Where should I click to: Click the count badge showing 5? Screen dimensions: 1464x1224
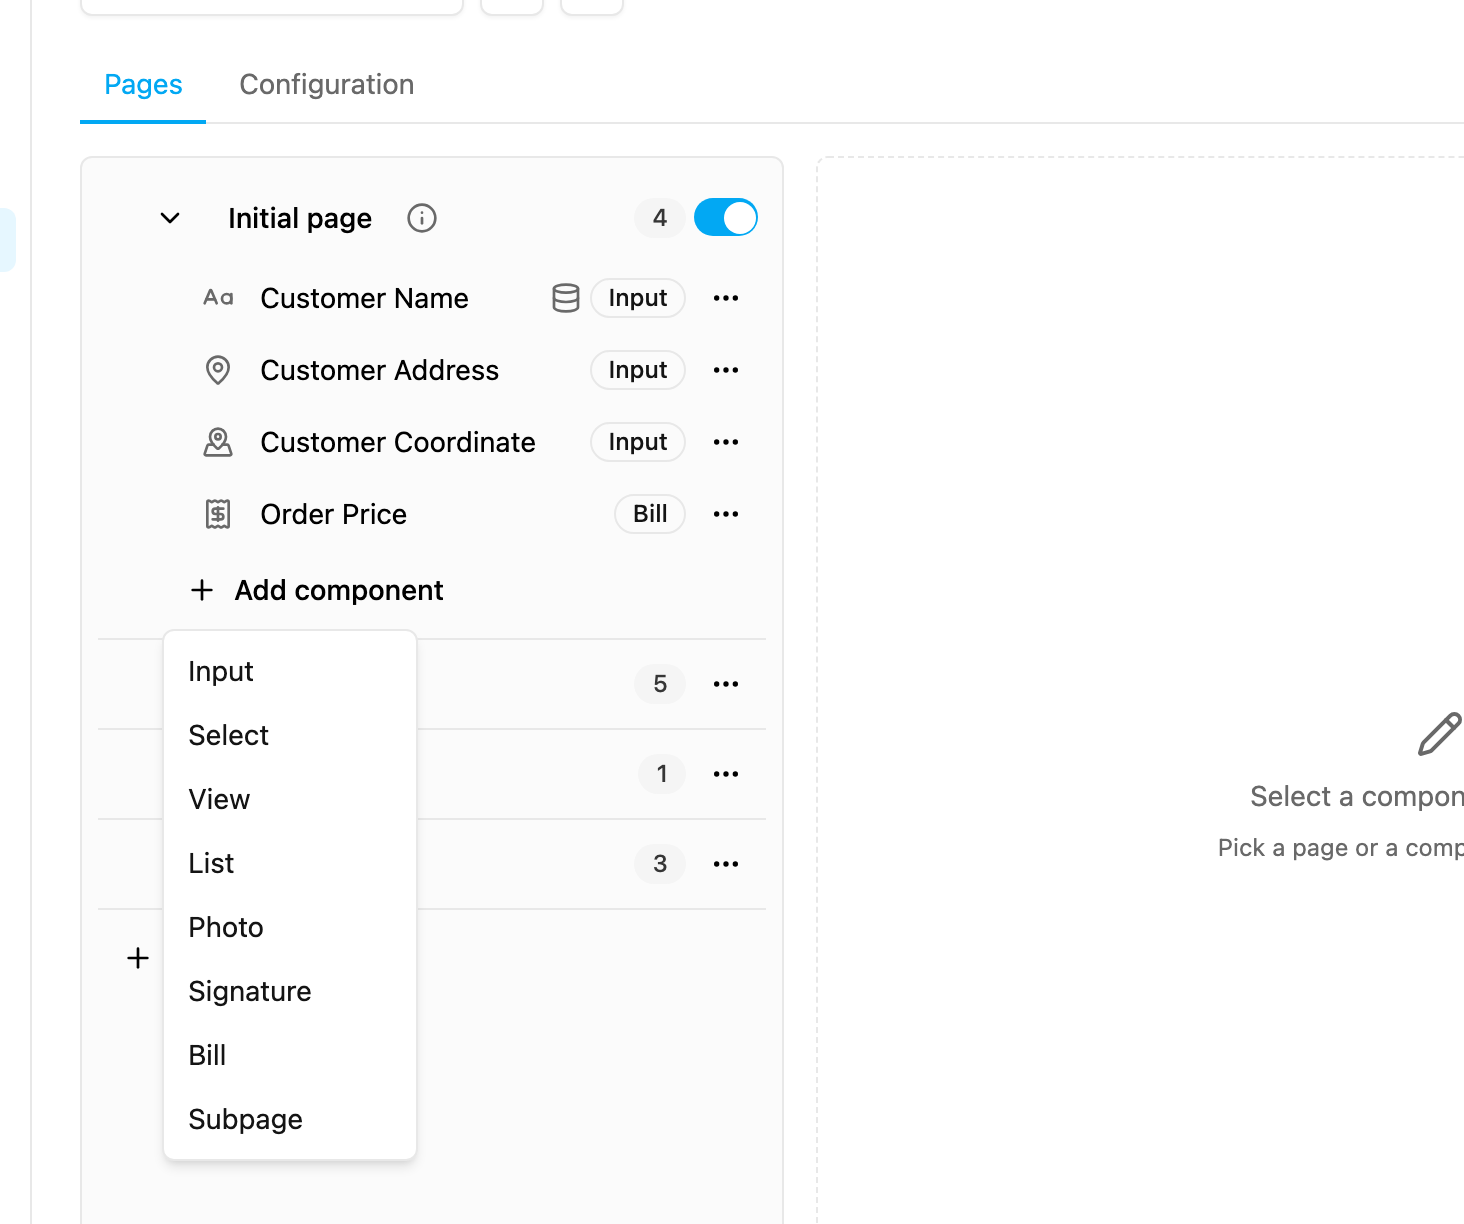click(660, 684)
